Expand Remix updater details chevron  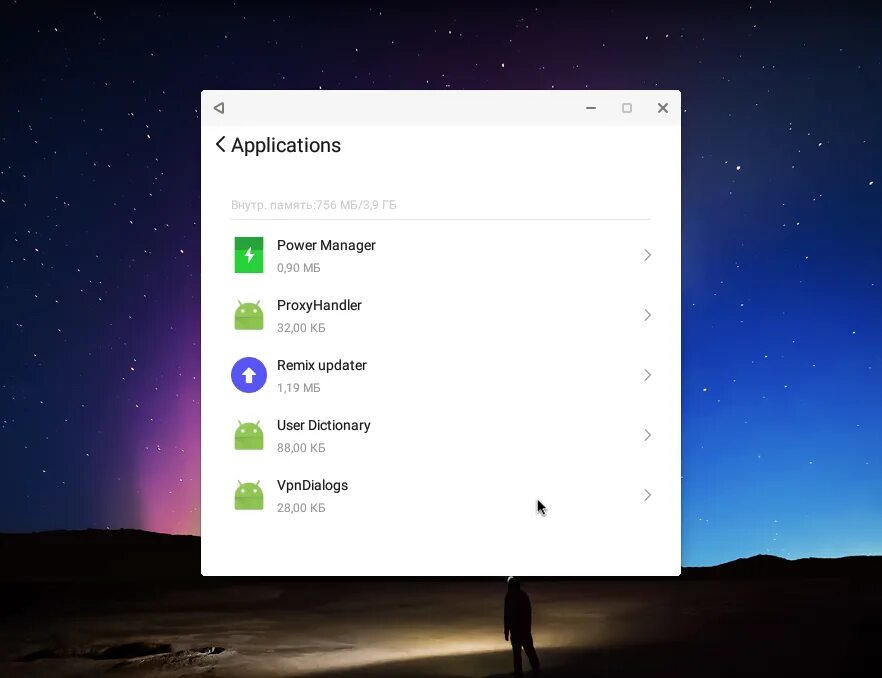point(647,375)
